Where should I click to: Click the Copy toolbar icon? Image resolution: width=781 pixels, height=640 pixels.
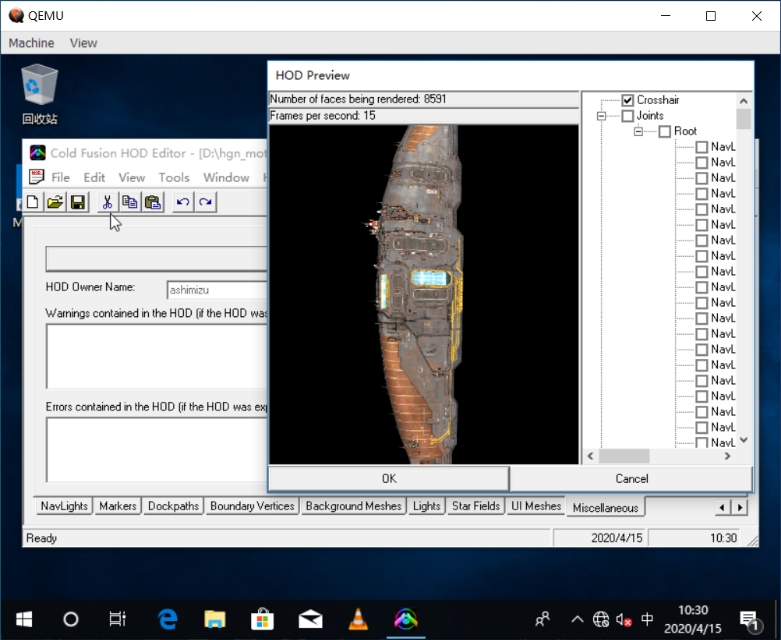pos(130,202)
